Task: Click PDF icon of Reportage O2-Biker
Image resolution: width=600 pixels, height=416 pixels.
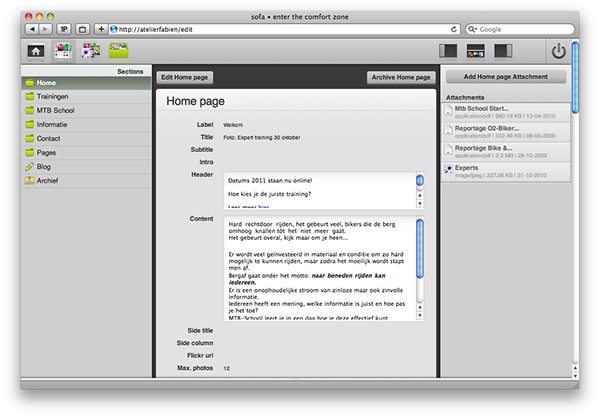Action: tap(448, 130)
